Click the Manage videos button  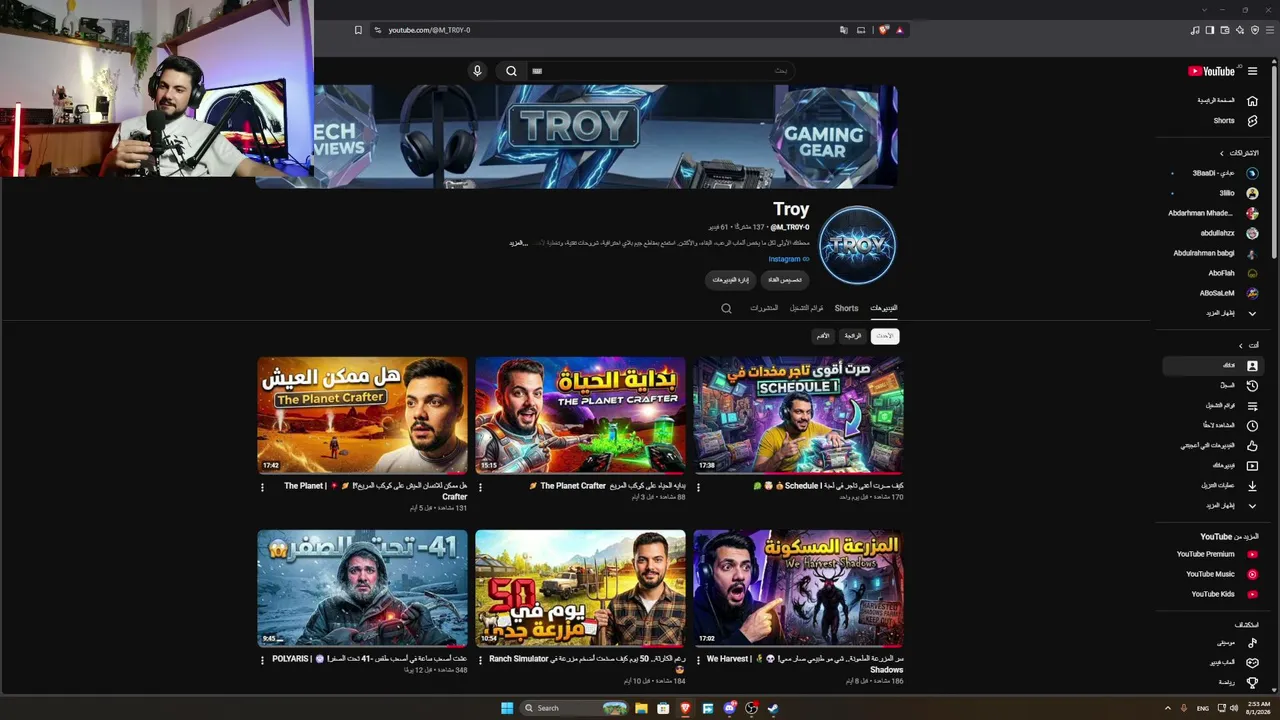(731, 280)
